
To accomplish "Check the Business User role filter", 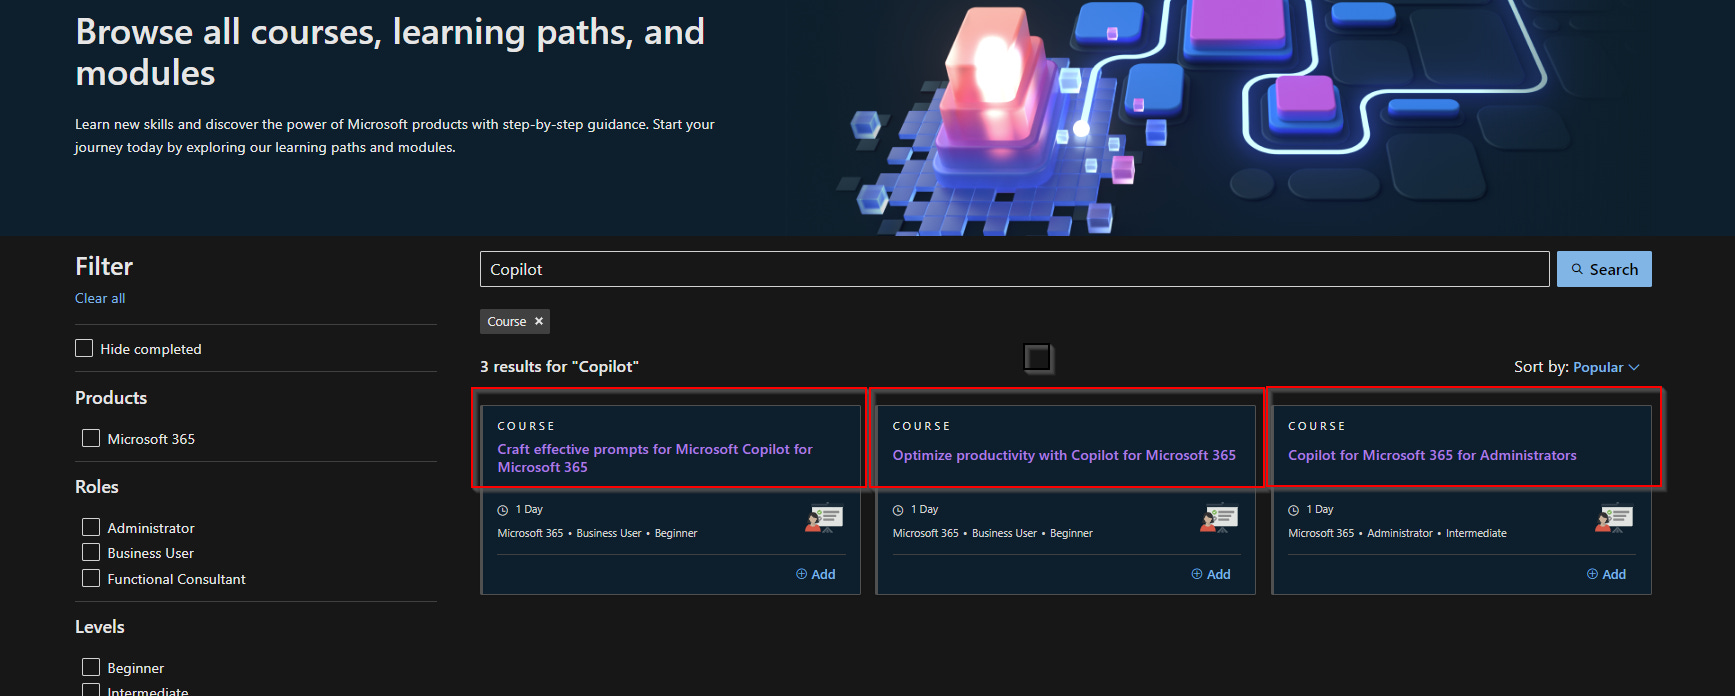I will (91, 552).
